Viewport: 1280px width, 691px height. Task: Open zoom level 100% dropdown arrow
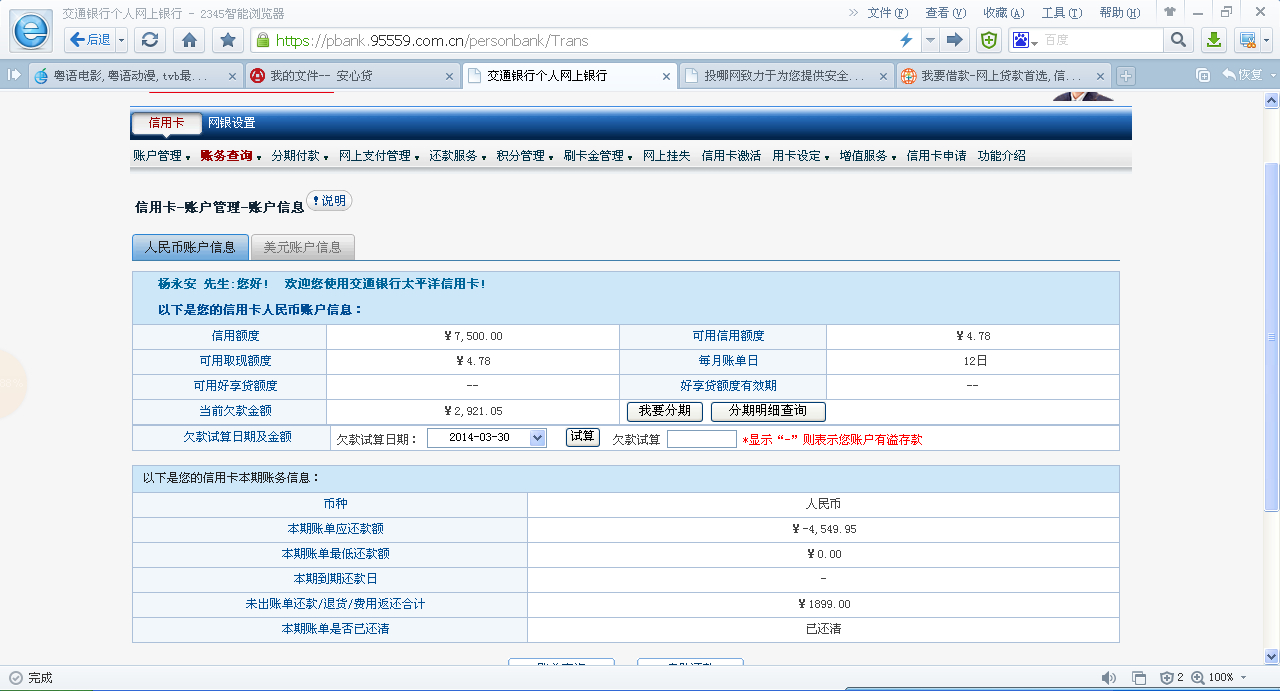(x=1244, y=678)
